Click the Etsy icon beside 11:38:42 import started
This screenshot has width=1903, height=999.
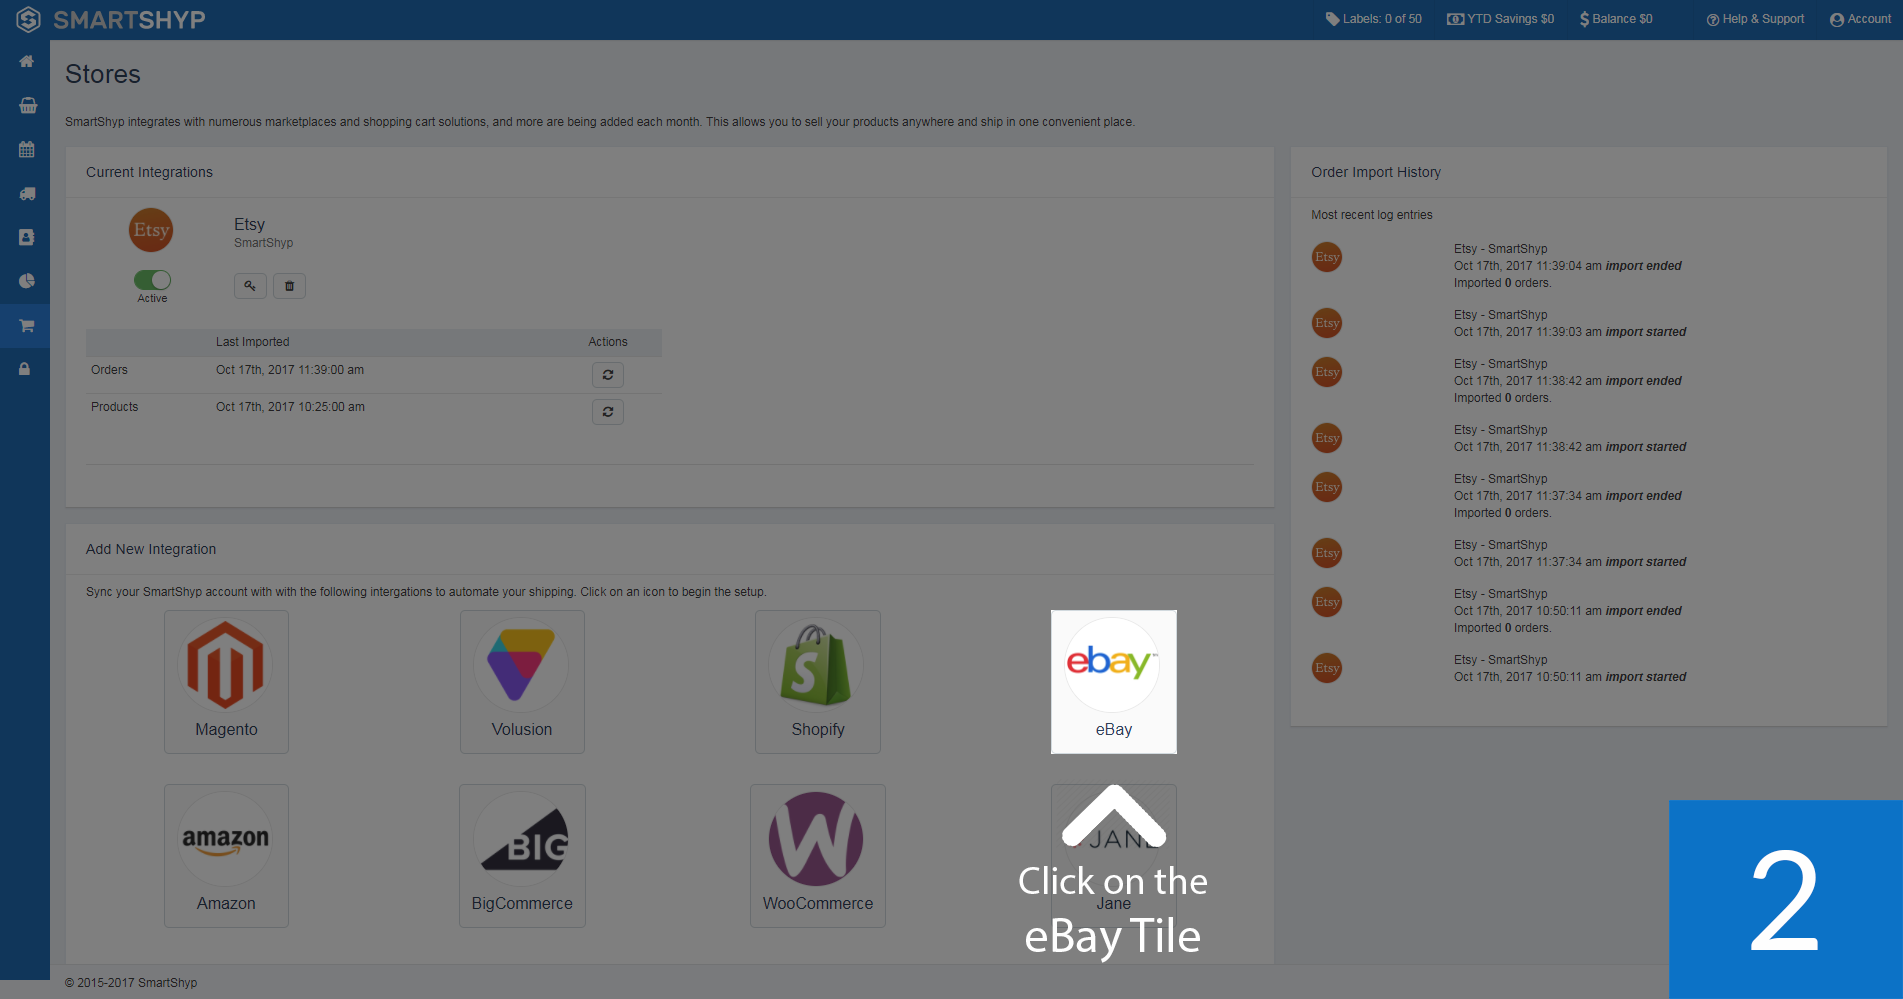(x=1327, y=438)
